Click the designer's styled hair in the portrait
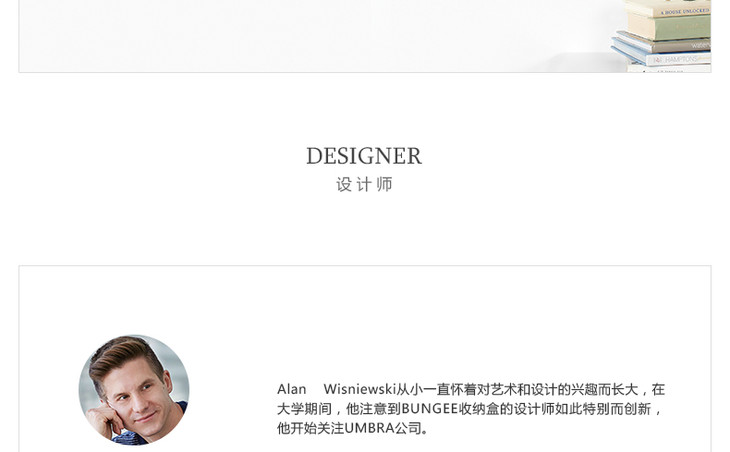730x452 pixels. click(x=123, y=354)
